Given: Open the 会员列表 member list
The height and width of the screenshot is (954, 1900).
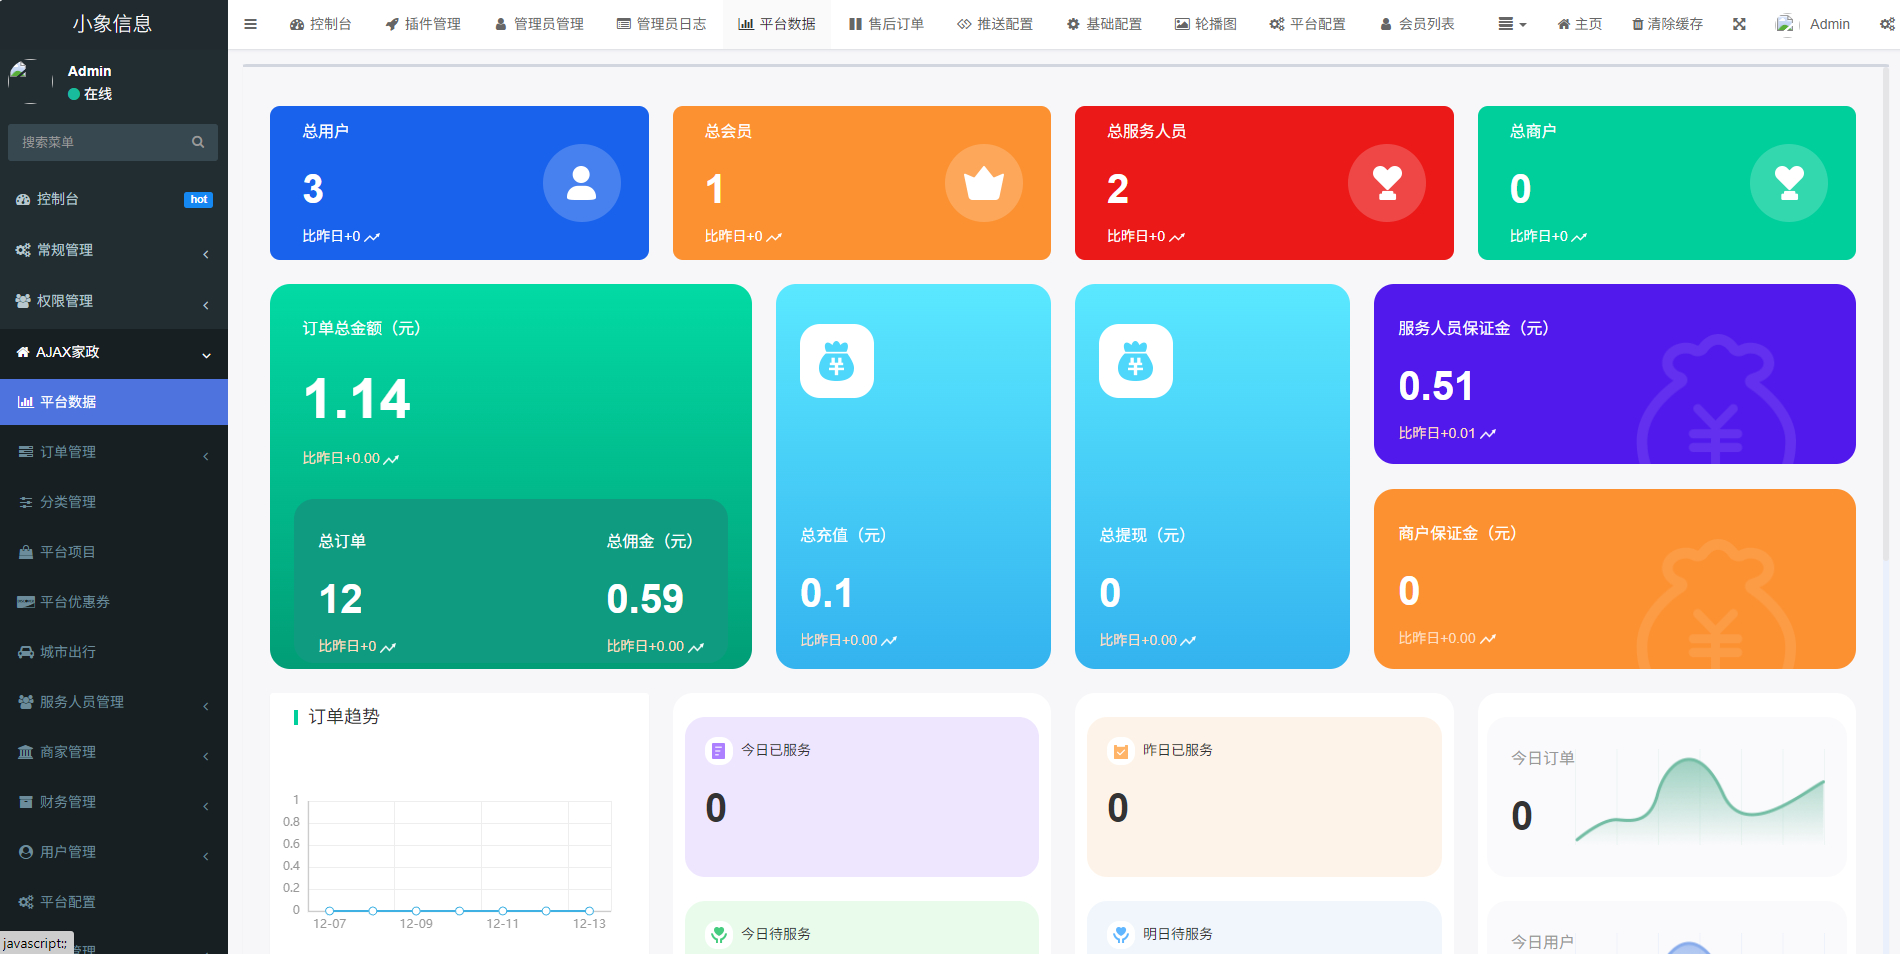Looking at the screenshot, I should point(1417,23).
